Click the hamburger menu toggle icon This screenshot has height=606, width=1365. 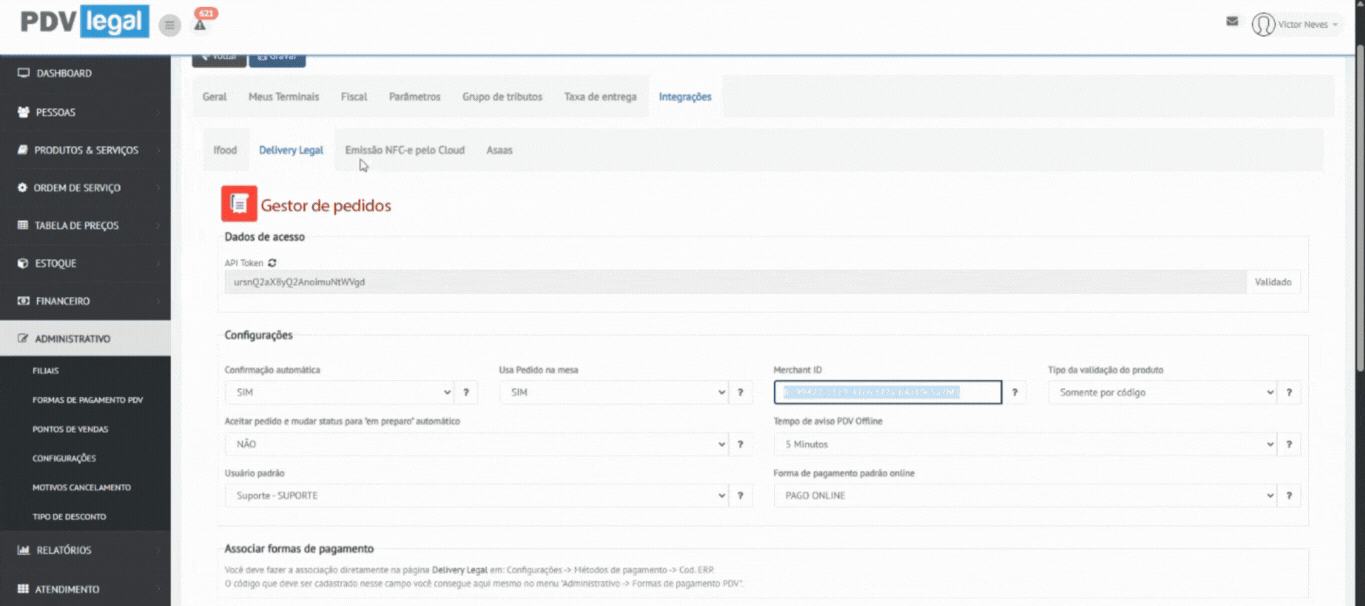170,25
